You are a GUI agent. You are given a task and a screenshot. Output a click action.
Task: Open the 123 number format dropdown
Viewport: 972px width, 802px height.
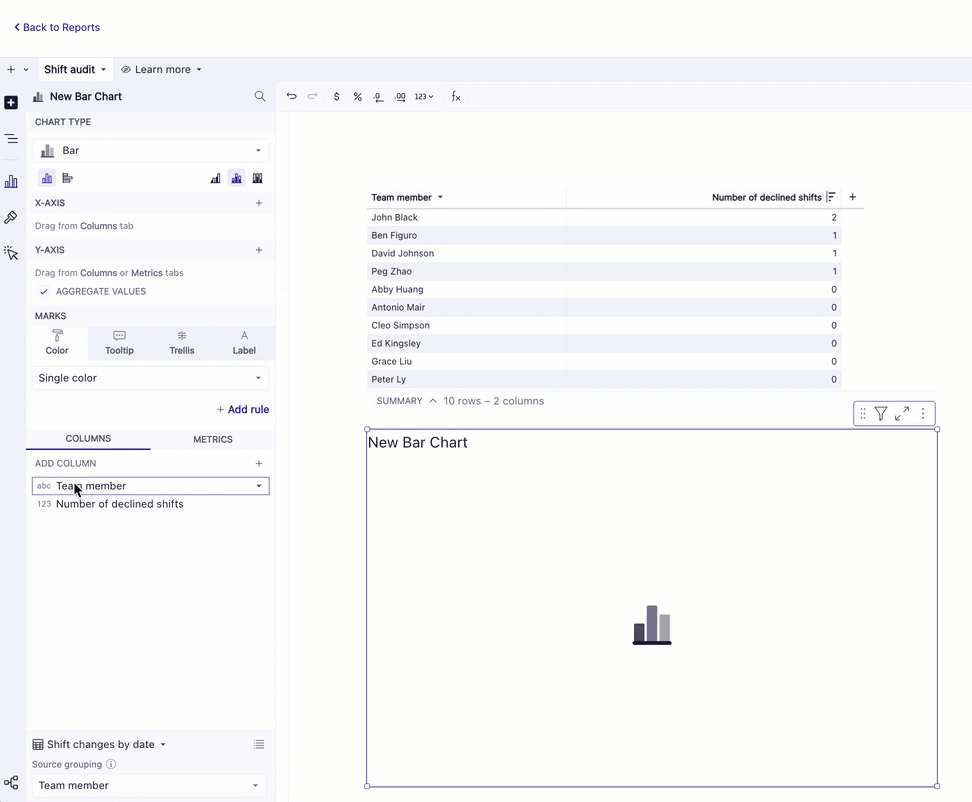[x=424, y=97]
